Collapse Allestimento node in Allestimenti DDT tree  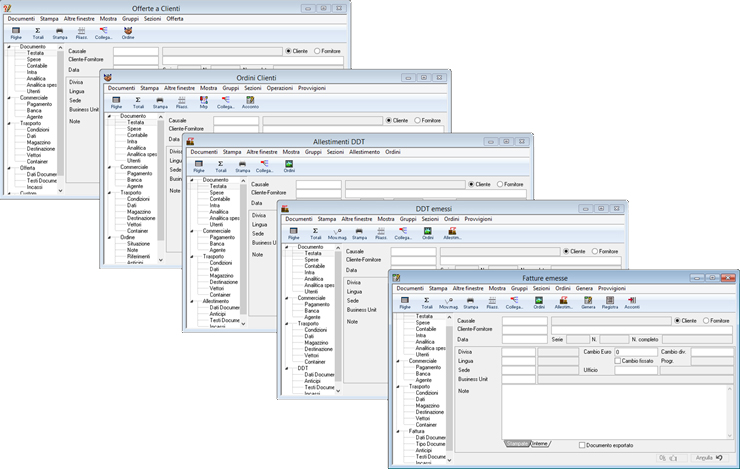click(192, 301)
